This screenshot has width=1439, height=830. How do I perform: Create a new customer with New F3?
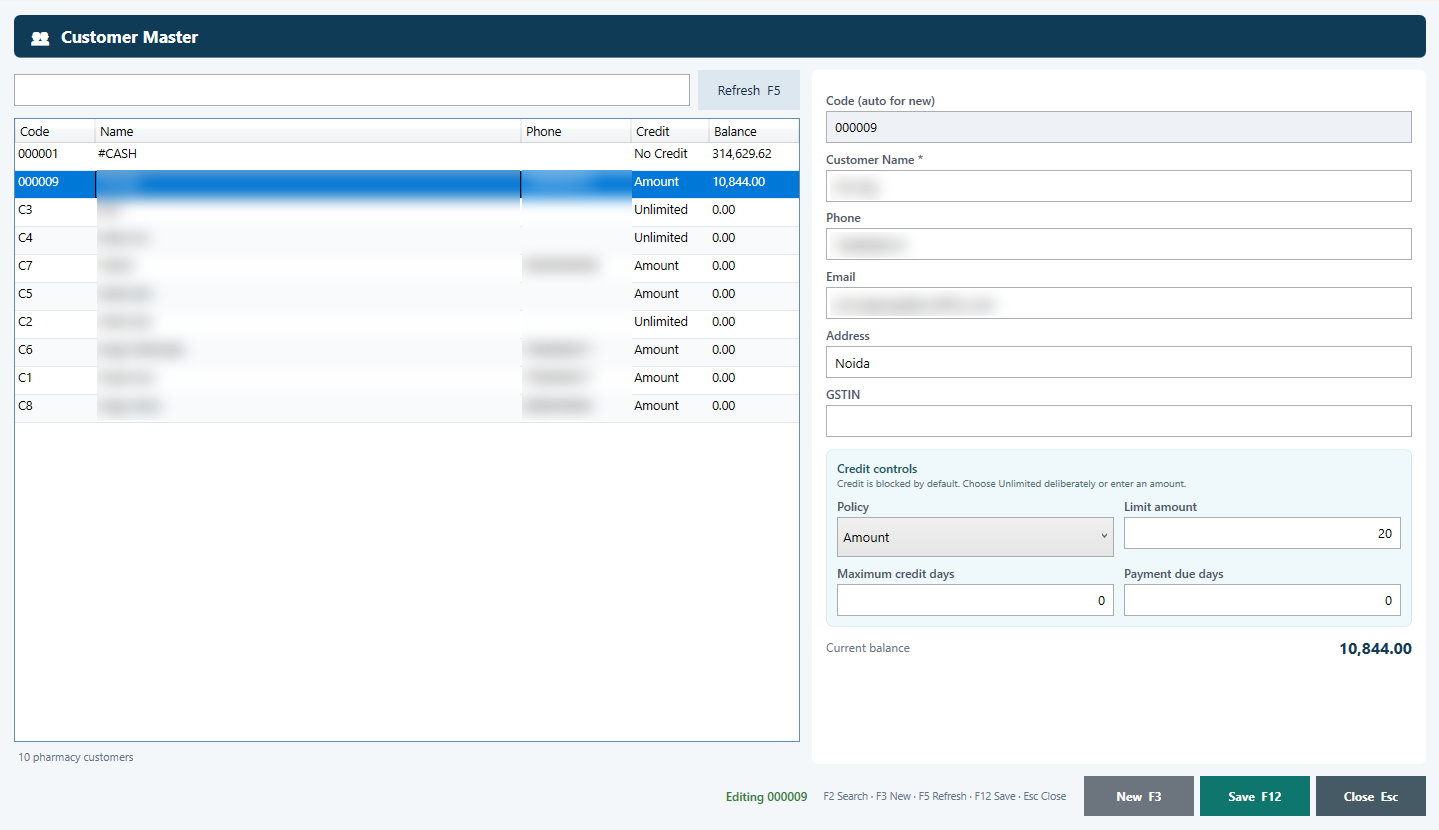tap(1139, 796)
